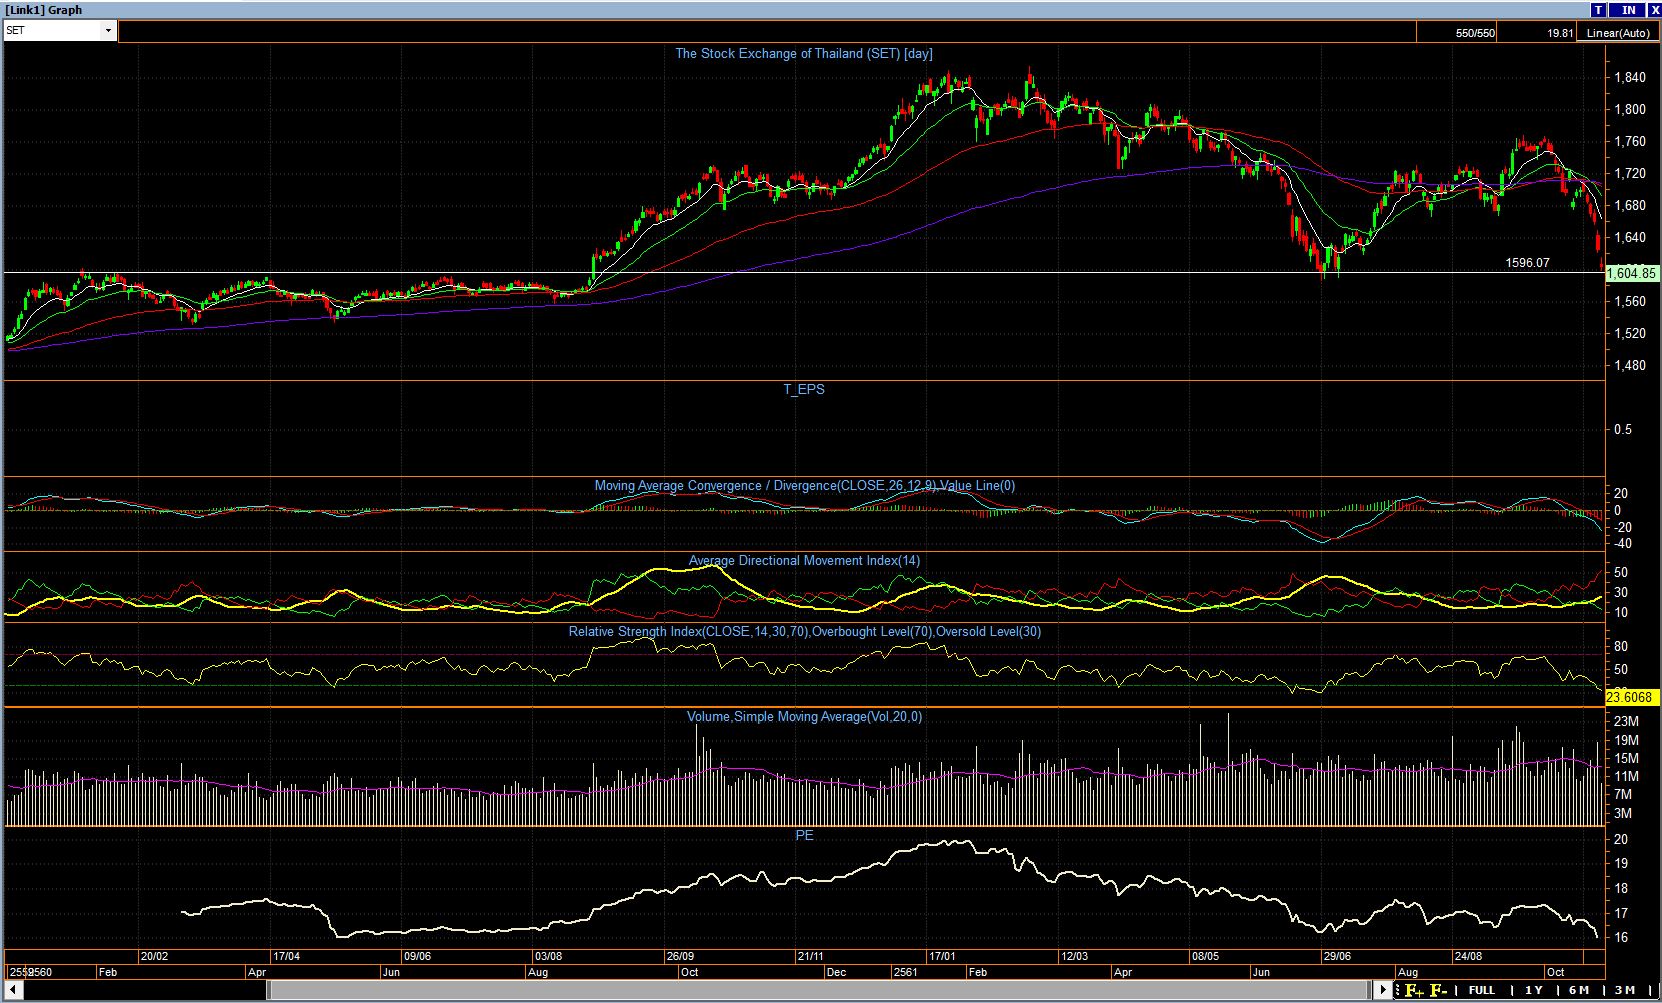Viewport: 1662px width, 1003px height.
Task: Set the chart range to 6M
Action: 1579,990
